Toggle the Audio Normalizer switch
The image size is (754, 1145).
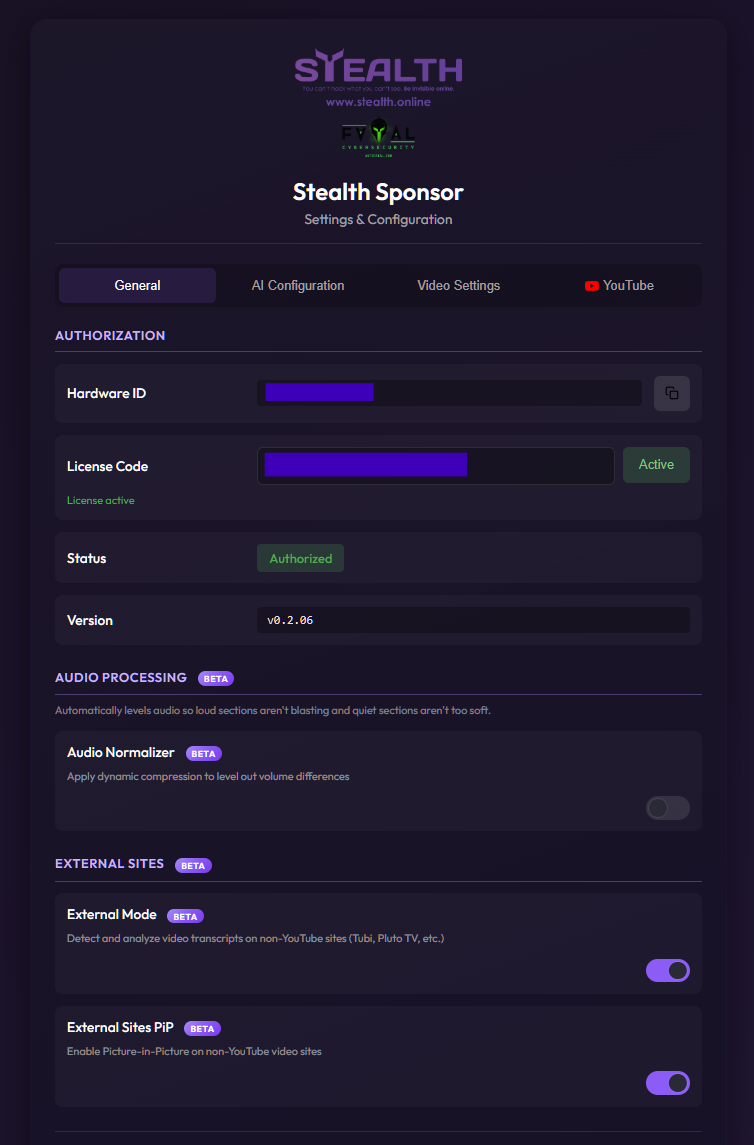[x=667, y=808]
